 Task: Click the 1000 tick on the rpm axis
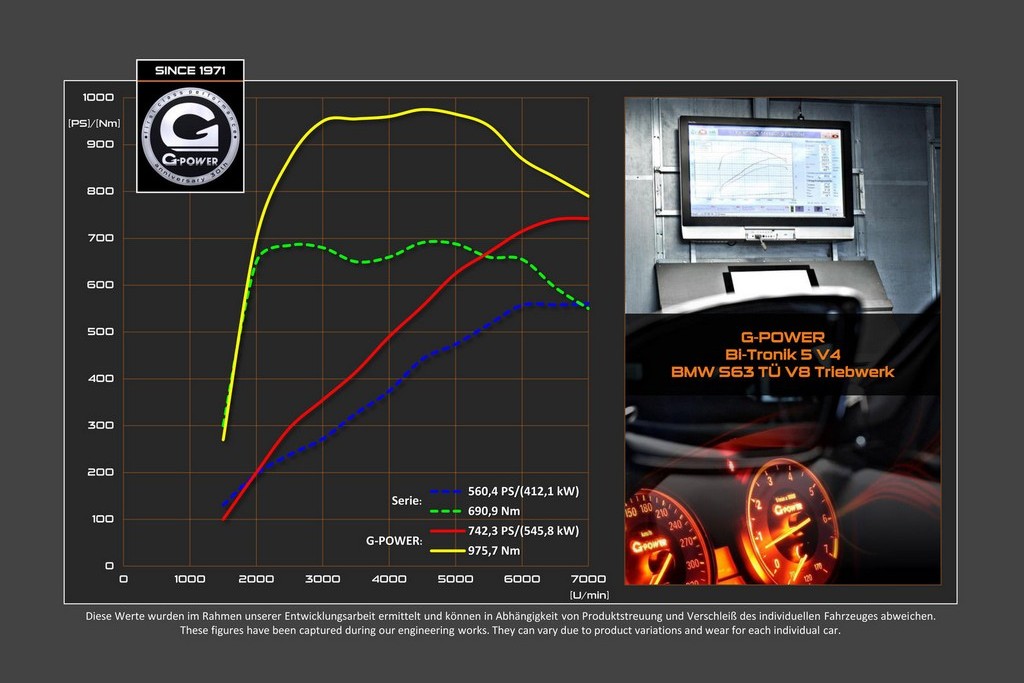(189, 579)
